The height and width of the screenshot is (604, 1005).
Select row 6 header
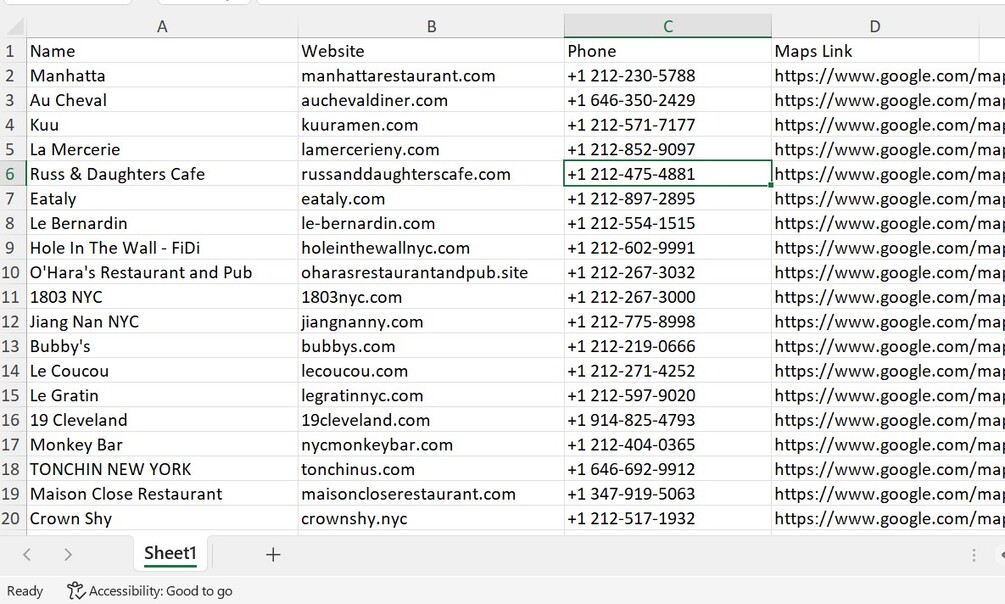13,174
